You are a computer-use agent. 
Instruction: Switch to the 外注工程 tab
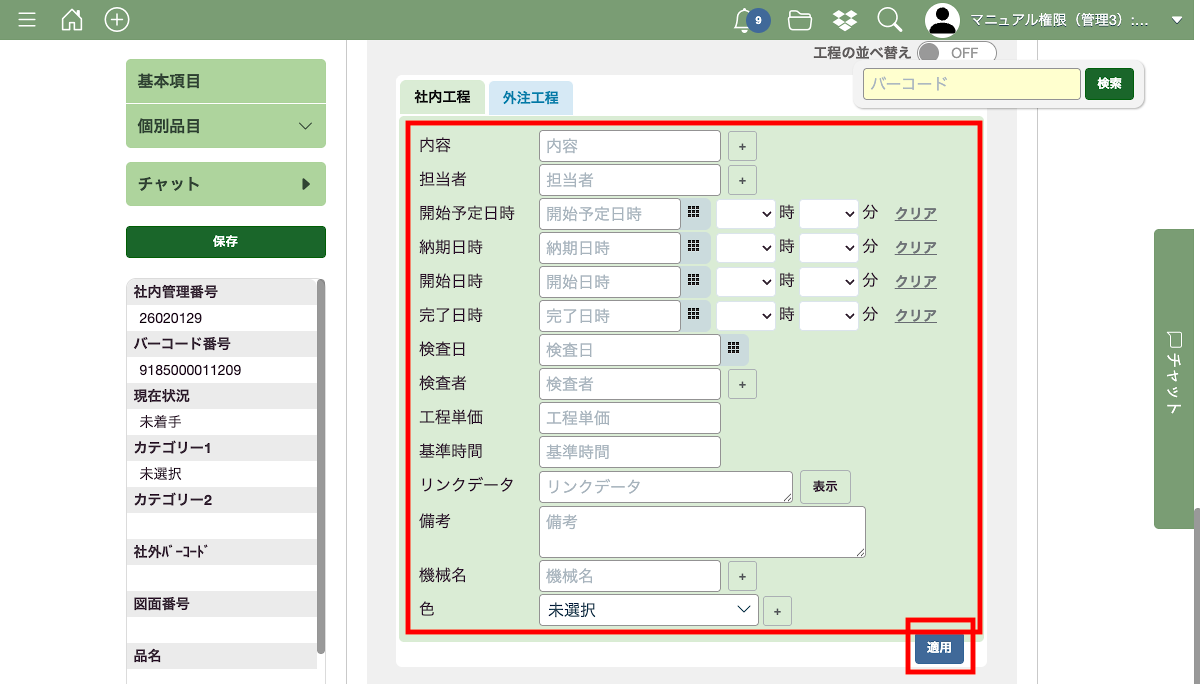(x=530, y=98)
